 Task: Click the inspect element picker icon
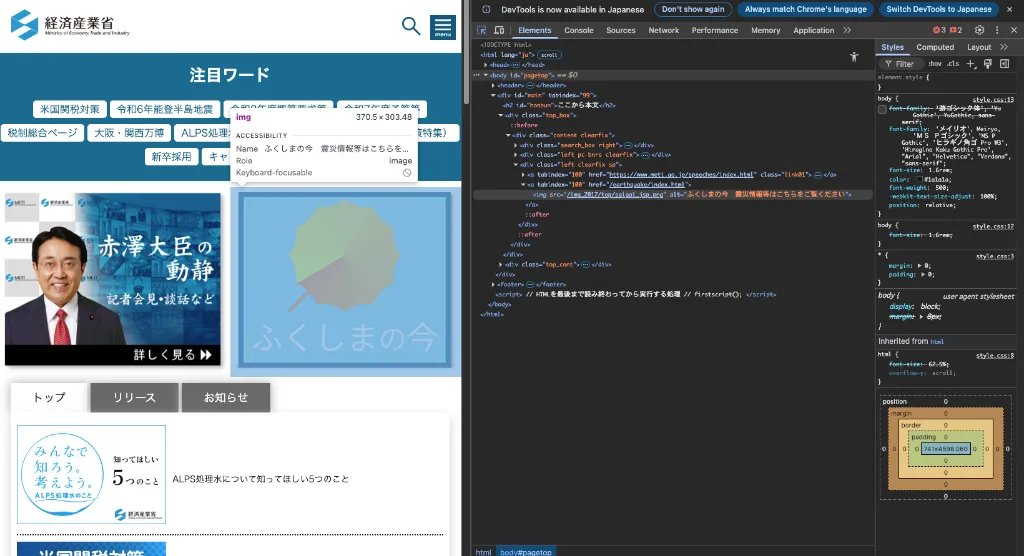coord(482,30)
